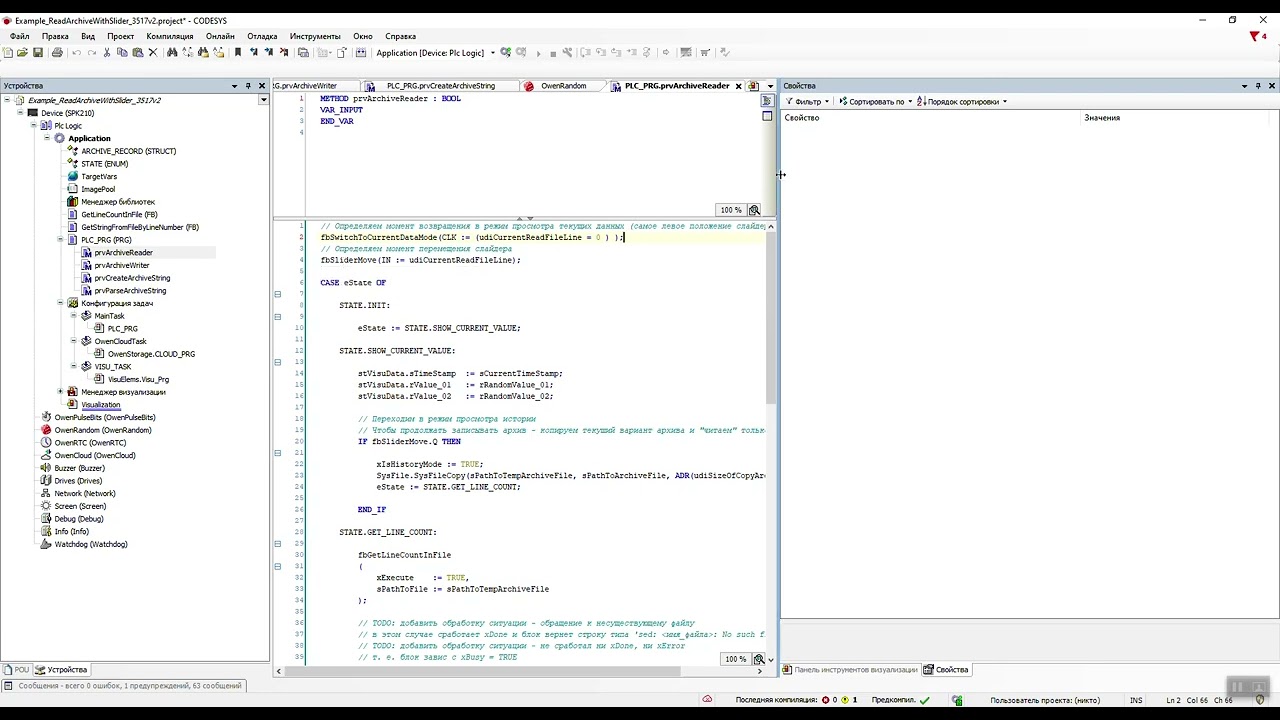
Task: Toggle the tabular declaration view button
Action: (x=767, y=116)
